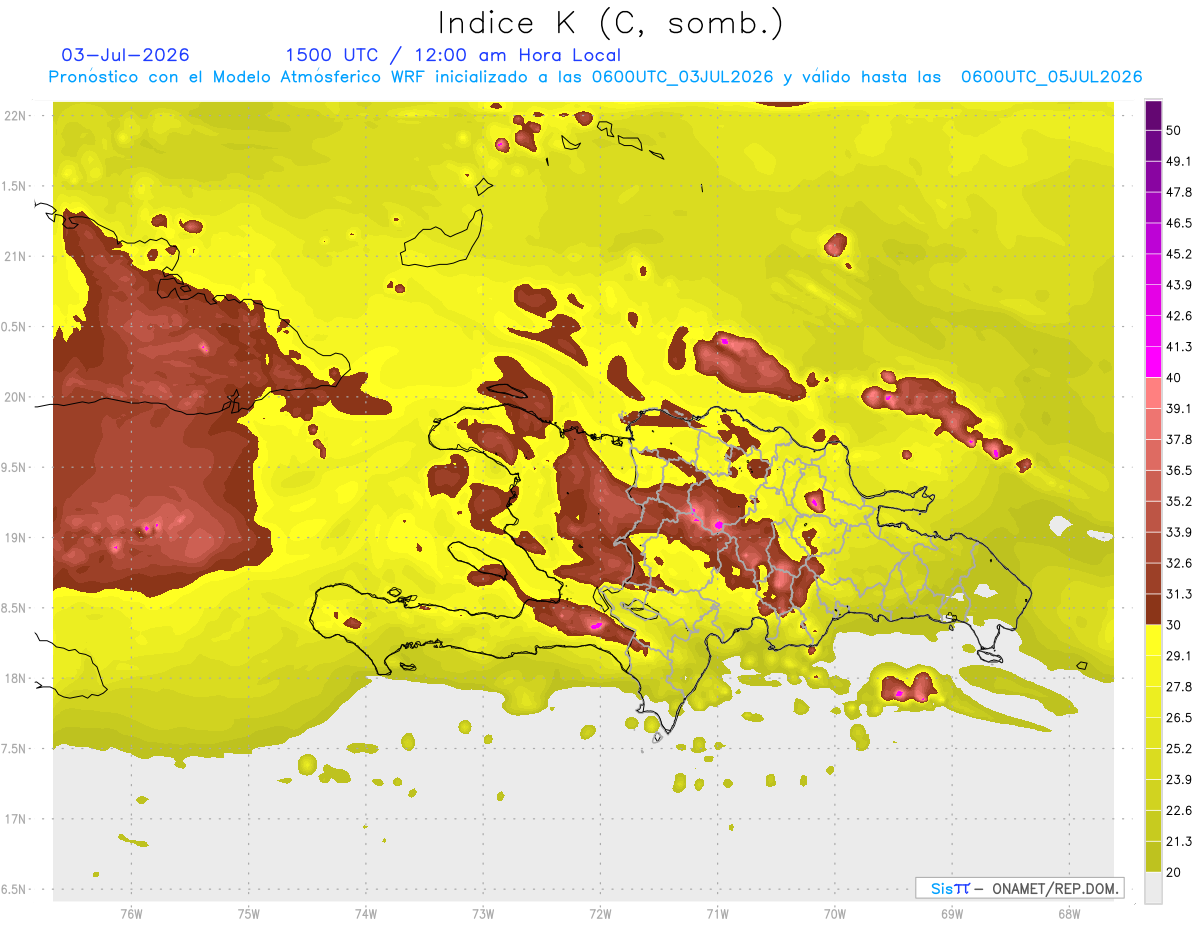Image resolution: width=1200 pixels, height=927 pixels.
Task: Click the colorbar value "36.5"
Action: [x=1179, y=470]
